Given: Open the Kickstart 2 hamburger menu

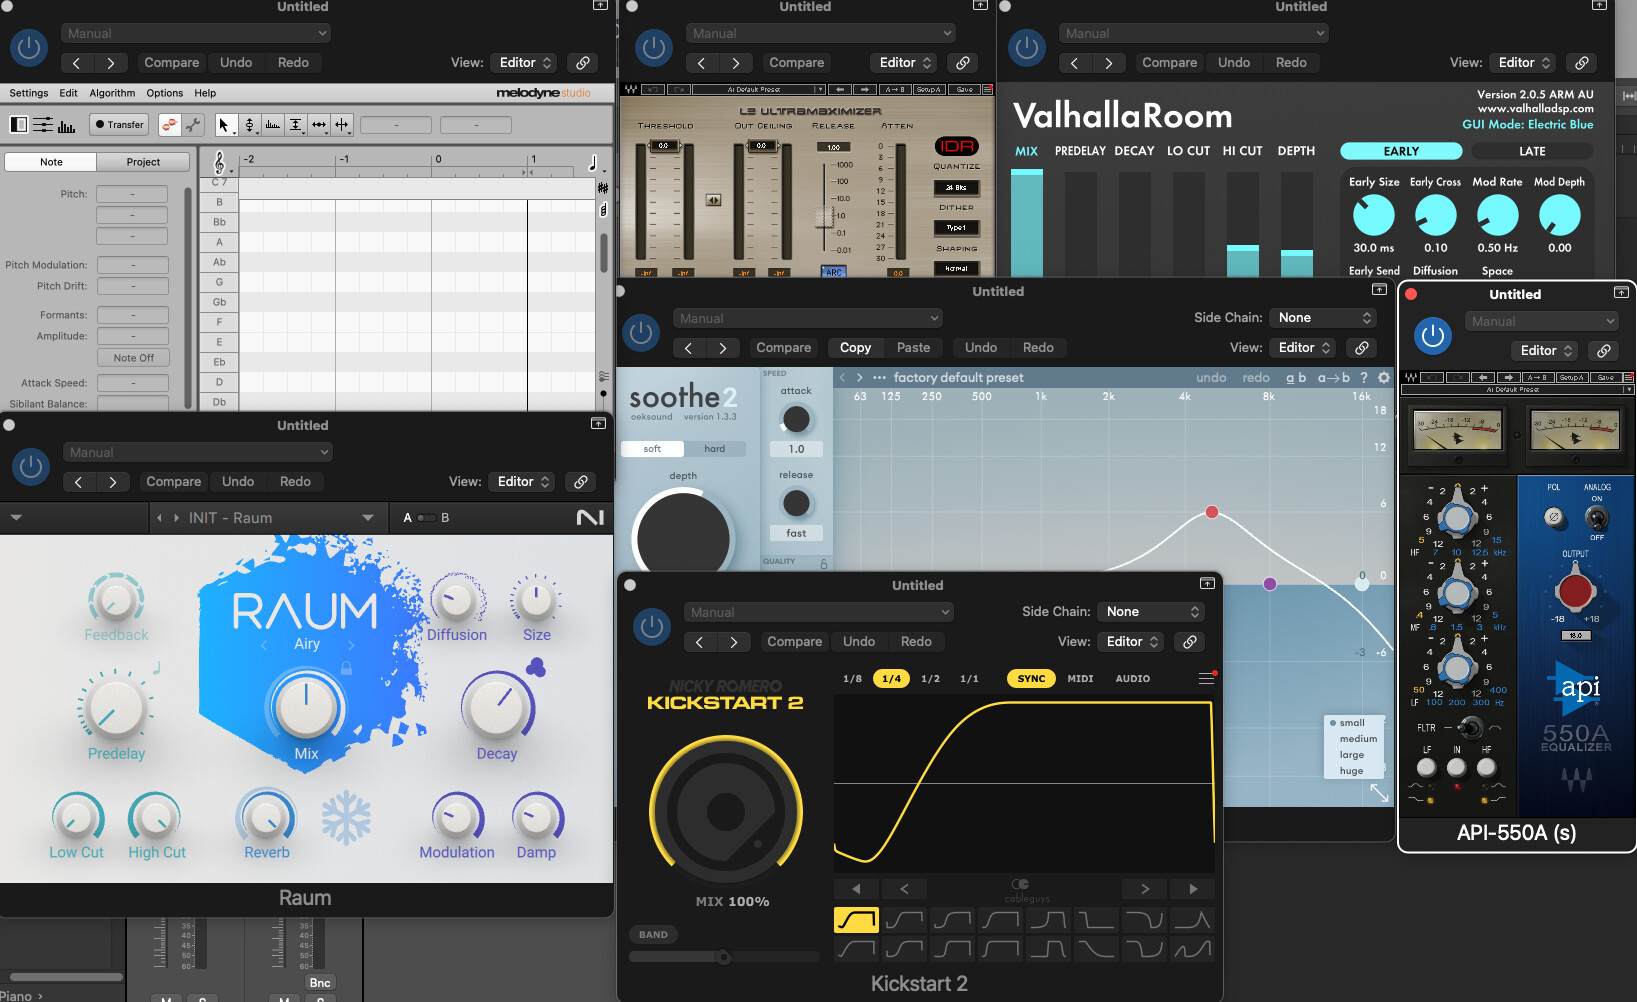Looking at the screenshot, I should point(1207,679).
